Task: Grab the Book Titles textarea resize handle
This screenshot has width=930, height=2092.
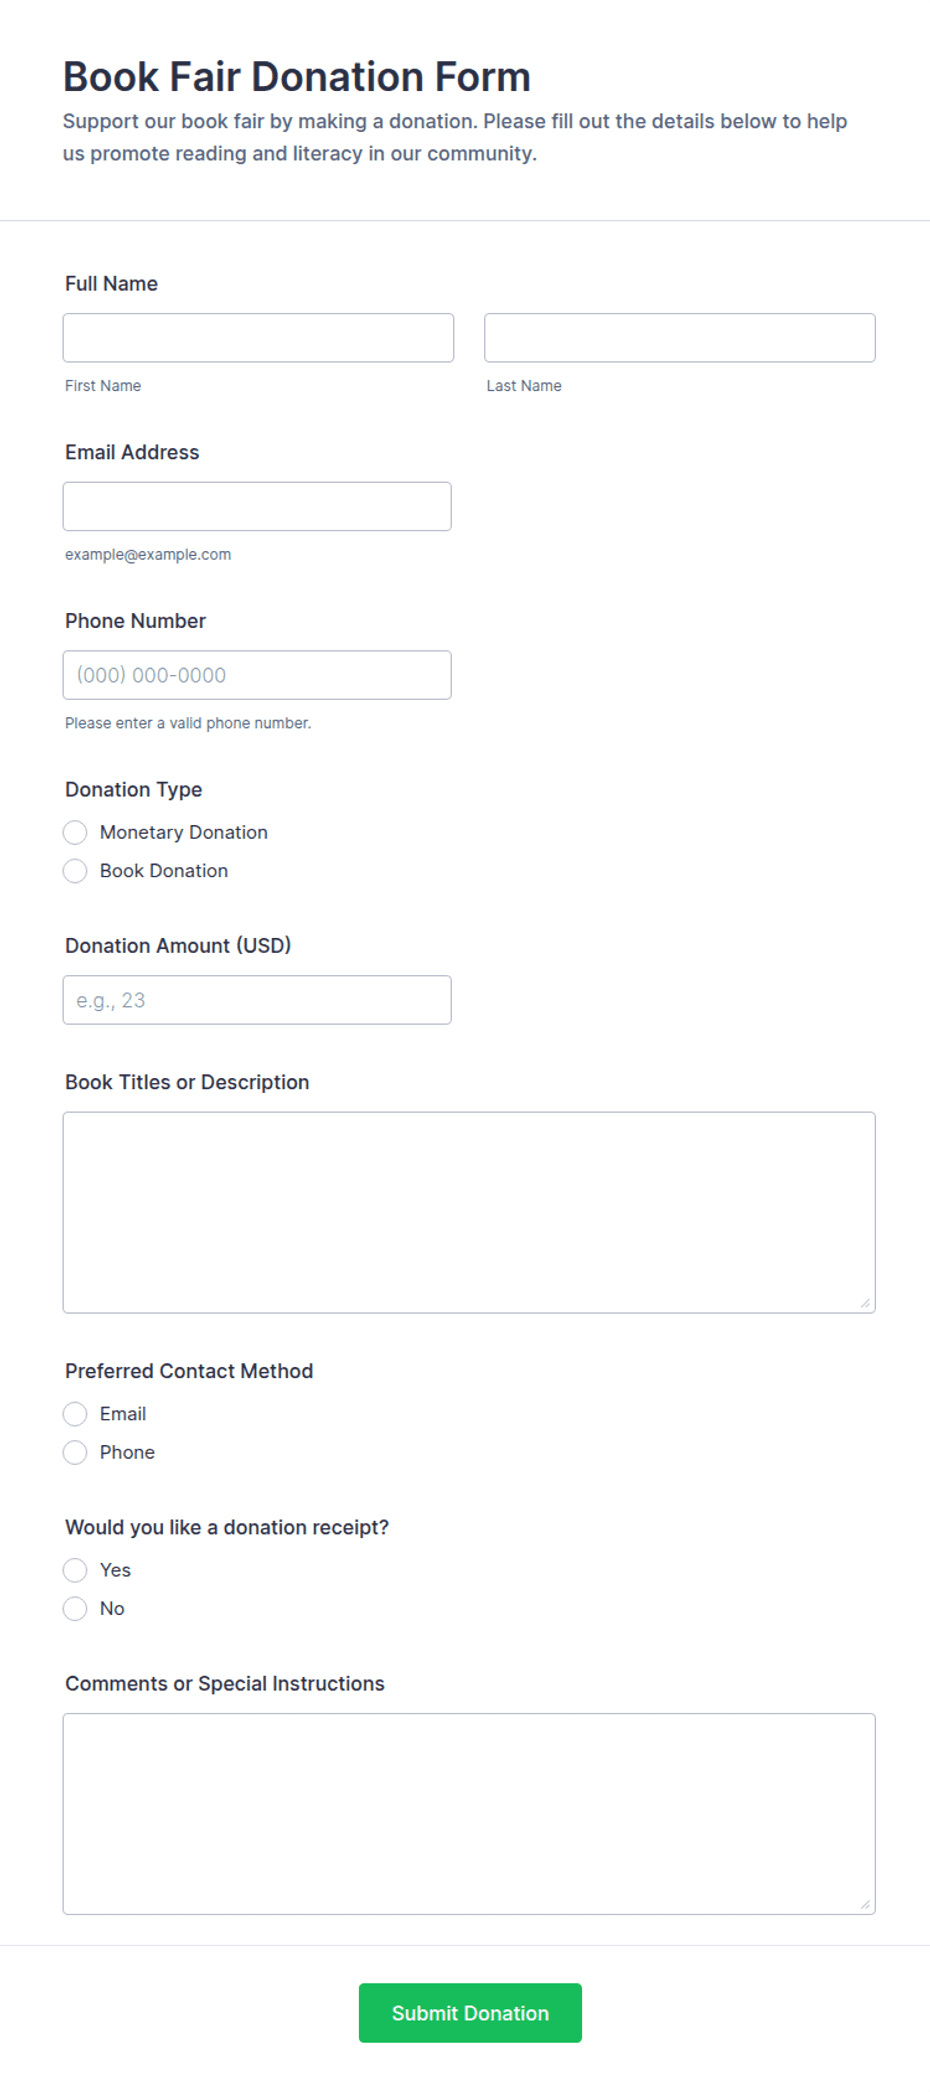Action: tap(865, 1303)
